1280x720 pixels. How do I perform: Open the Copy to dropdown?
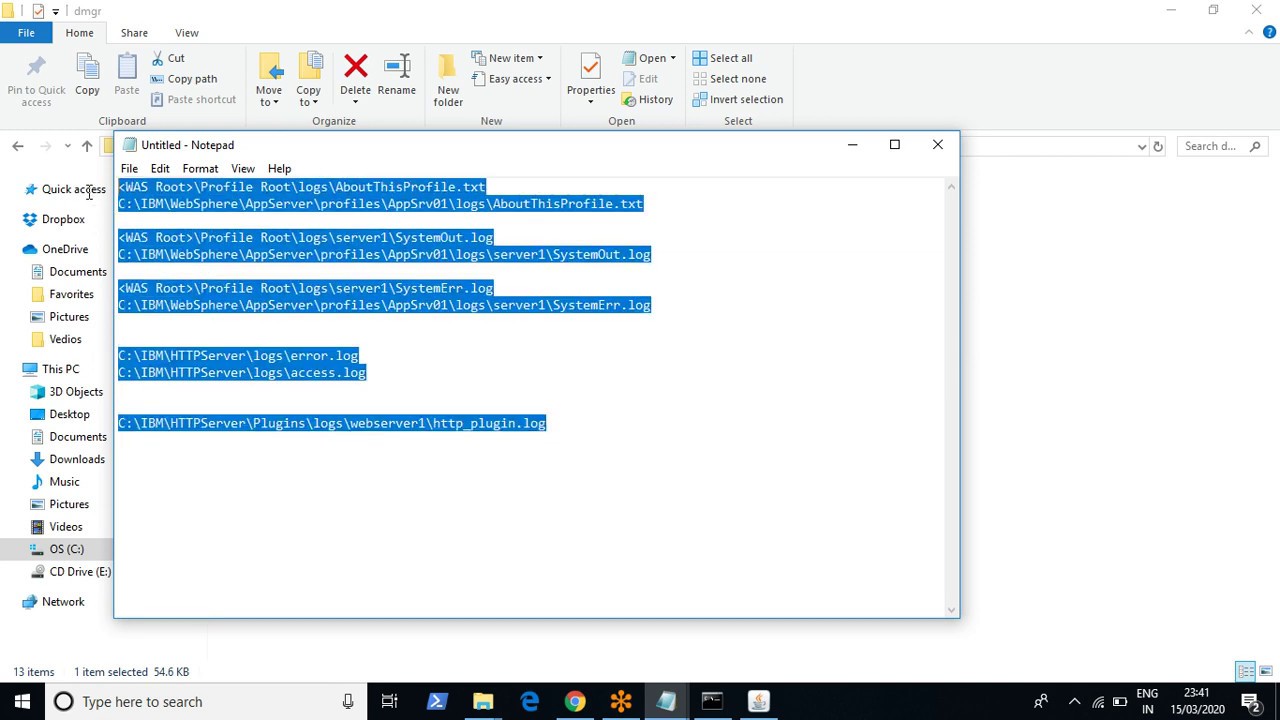pyautogui.click(x=308, y=80)
